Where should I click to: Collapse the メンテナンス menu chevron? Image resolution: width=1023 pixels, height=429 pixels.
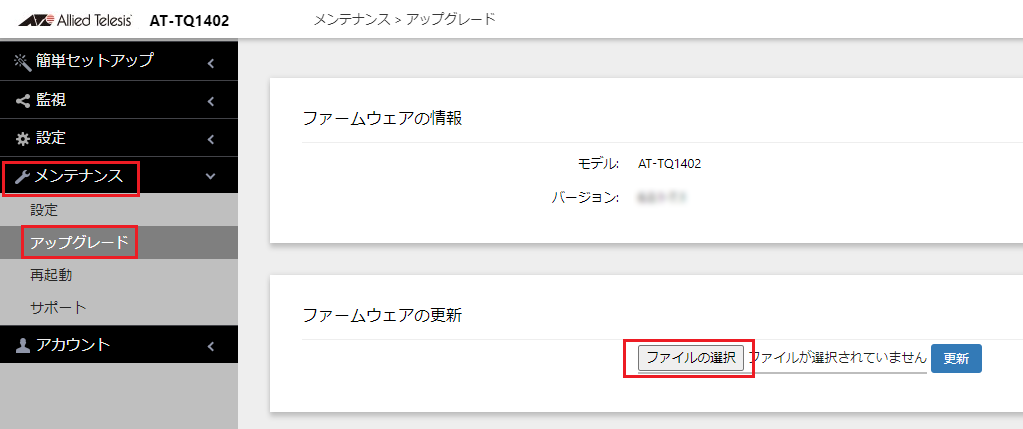pos(210,177)
